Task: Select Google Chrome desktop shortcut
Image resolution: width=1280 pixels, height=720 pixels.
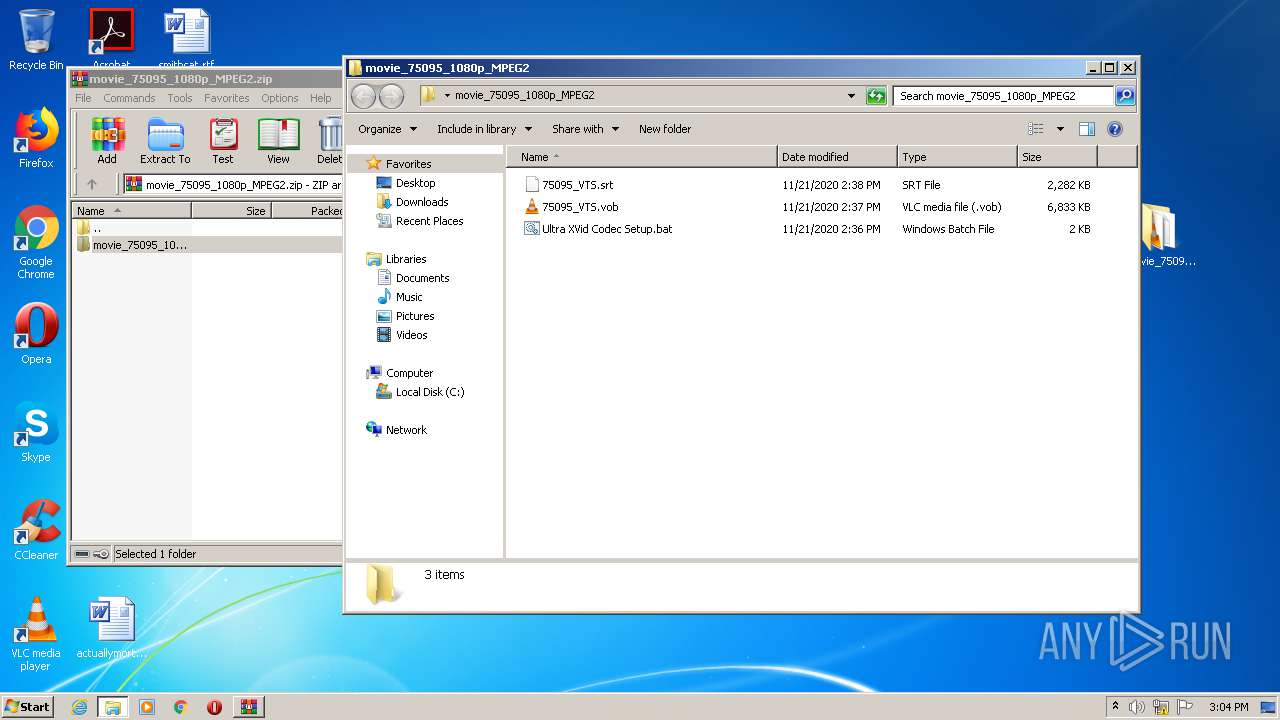Action: (x=36, y=242)
